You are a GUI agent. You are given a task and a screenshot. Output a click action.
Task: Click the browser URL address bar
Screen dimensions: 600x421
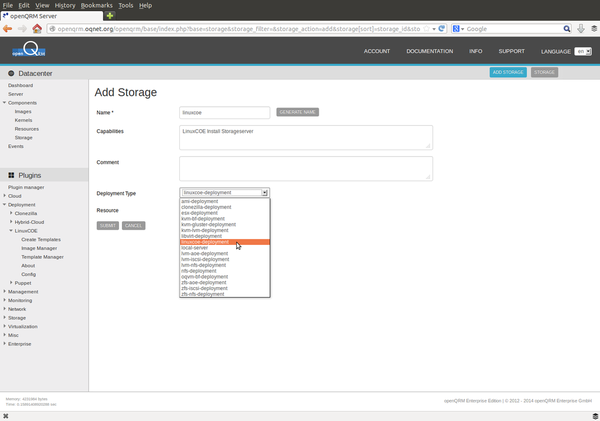click(x=239, y=29)
